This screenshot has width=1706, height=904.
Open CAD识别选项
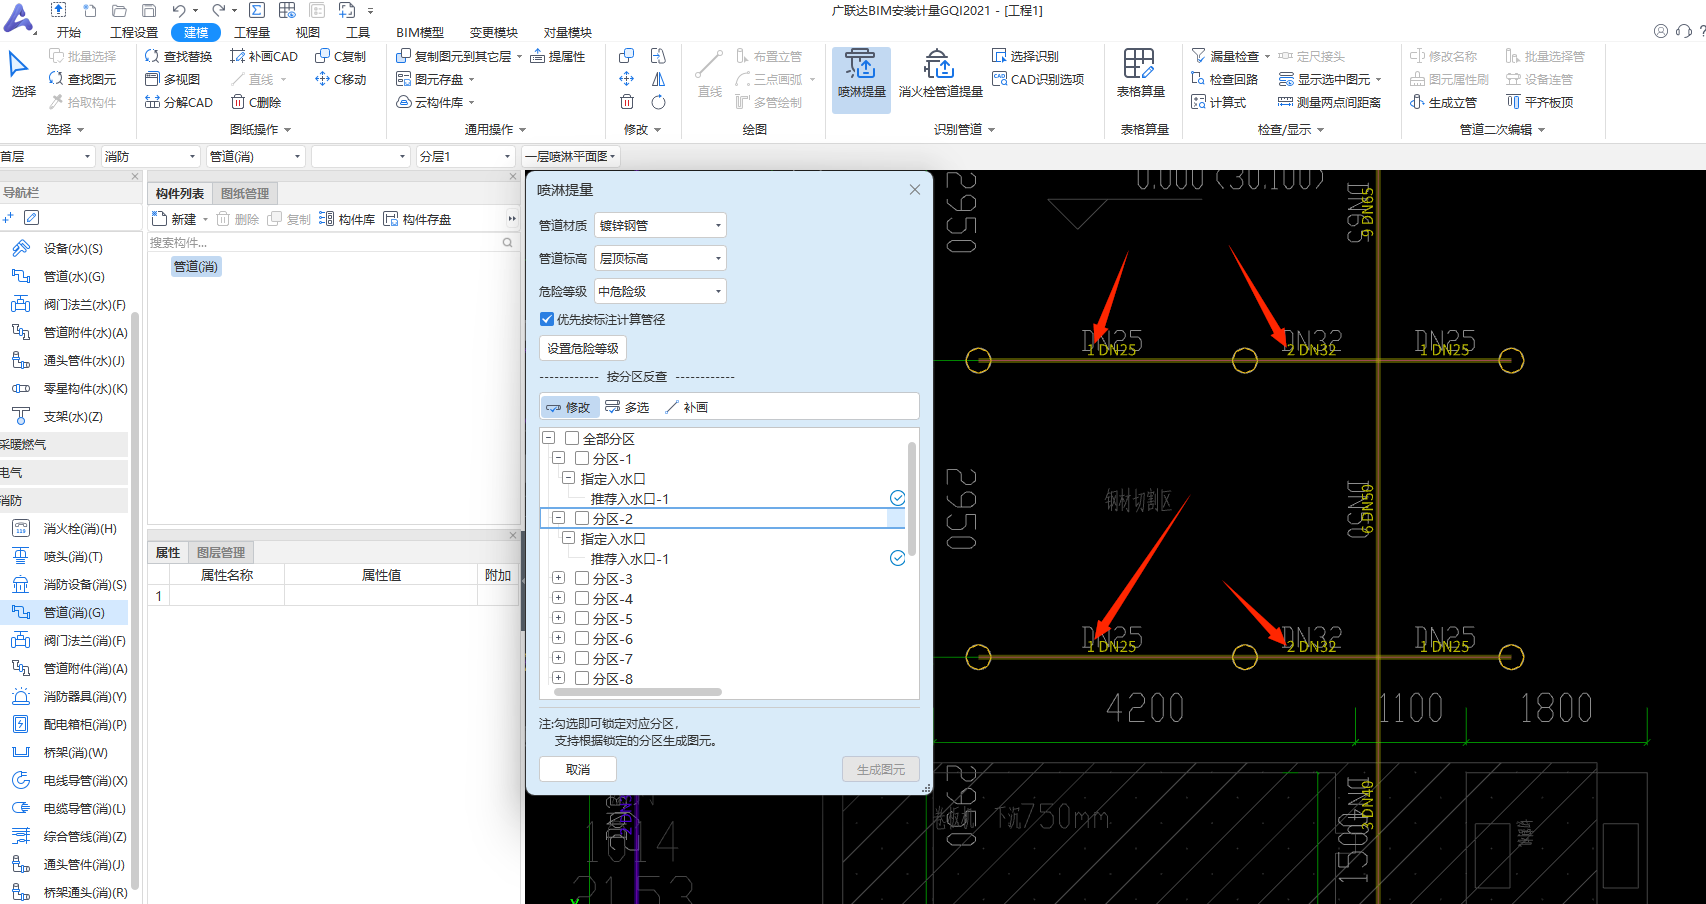tap(1038, 79)
